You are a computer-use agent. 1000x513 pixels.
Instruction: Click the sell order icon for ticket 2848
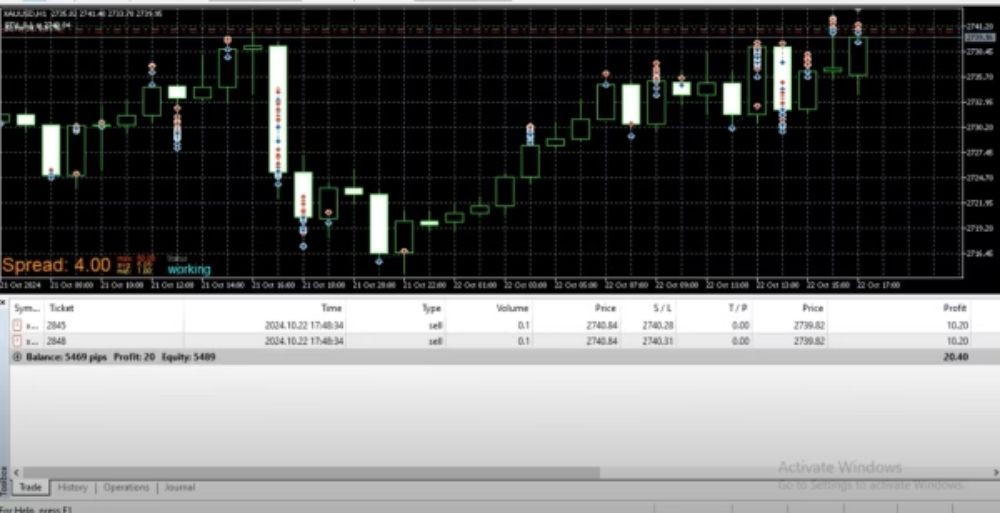tap(16, 341)
